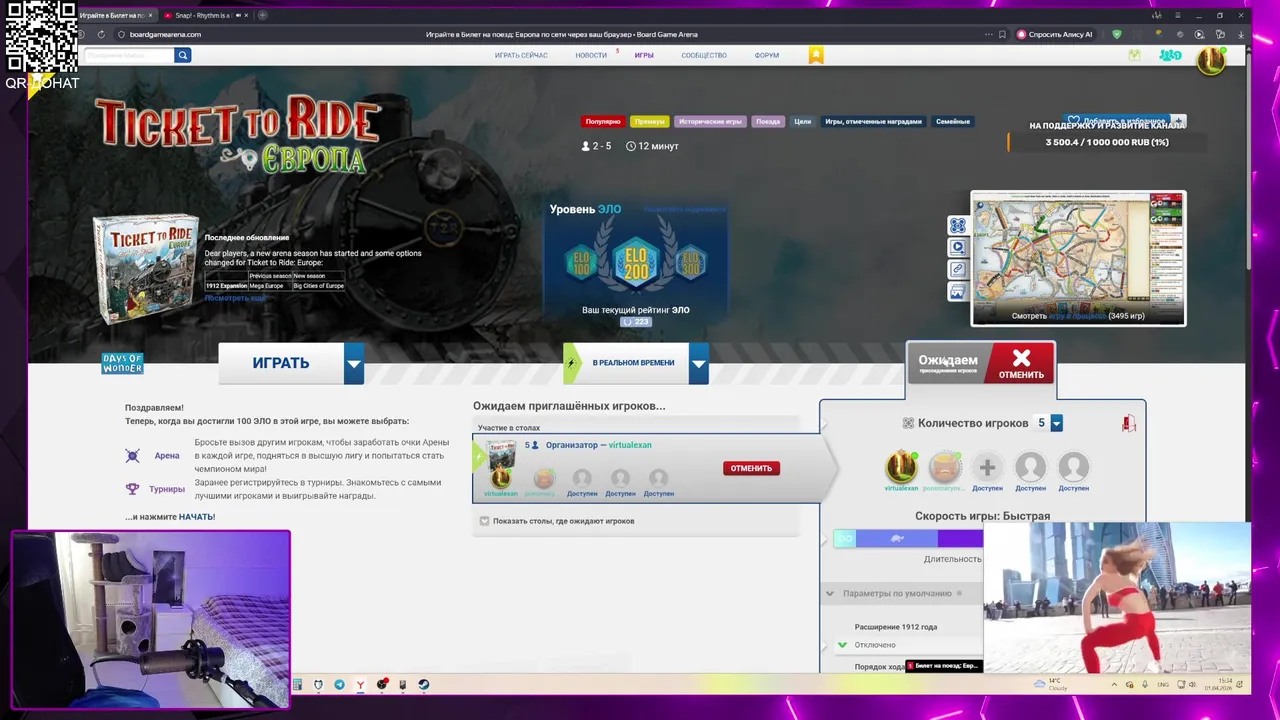Click virtualexan avatar in right player panel

pos(901,467)
